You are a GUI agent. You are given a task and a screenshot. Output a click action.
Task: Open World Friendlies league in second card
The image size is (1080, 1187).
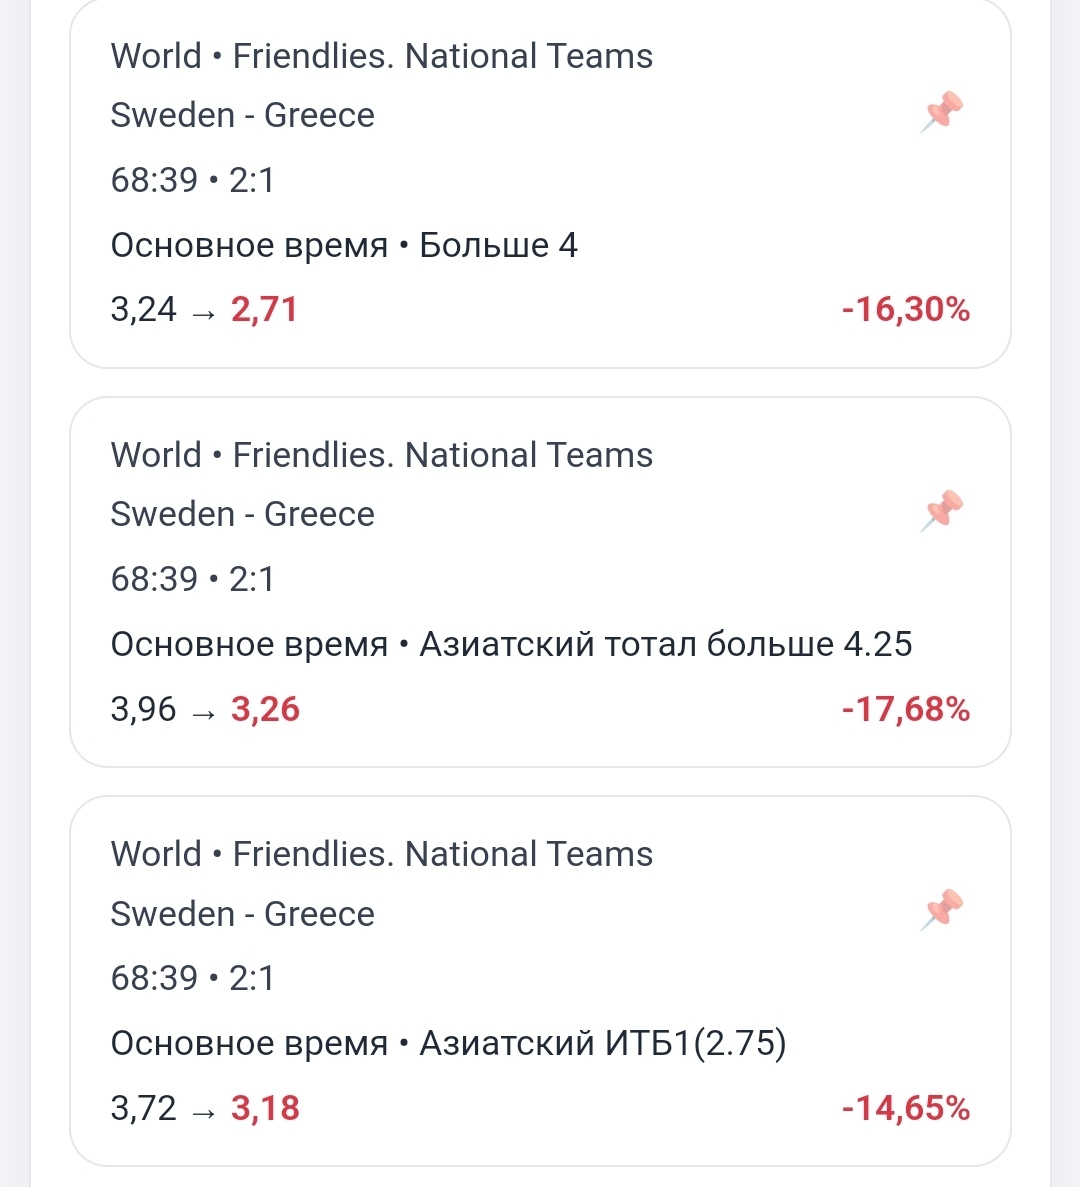click(x=381, y=455)
